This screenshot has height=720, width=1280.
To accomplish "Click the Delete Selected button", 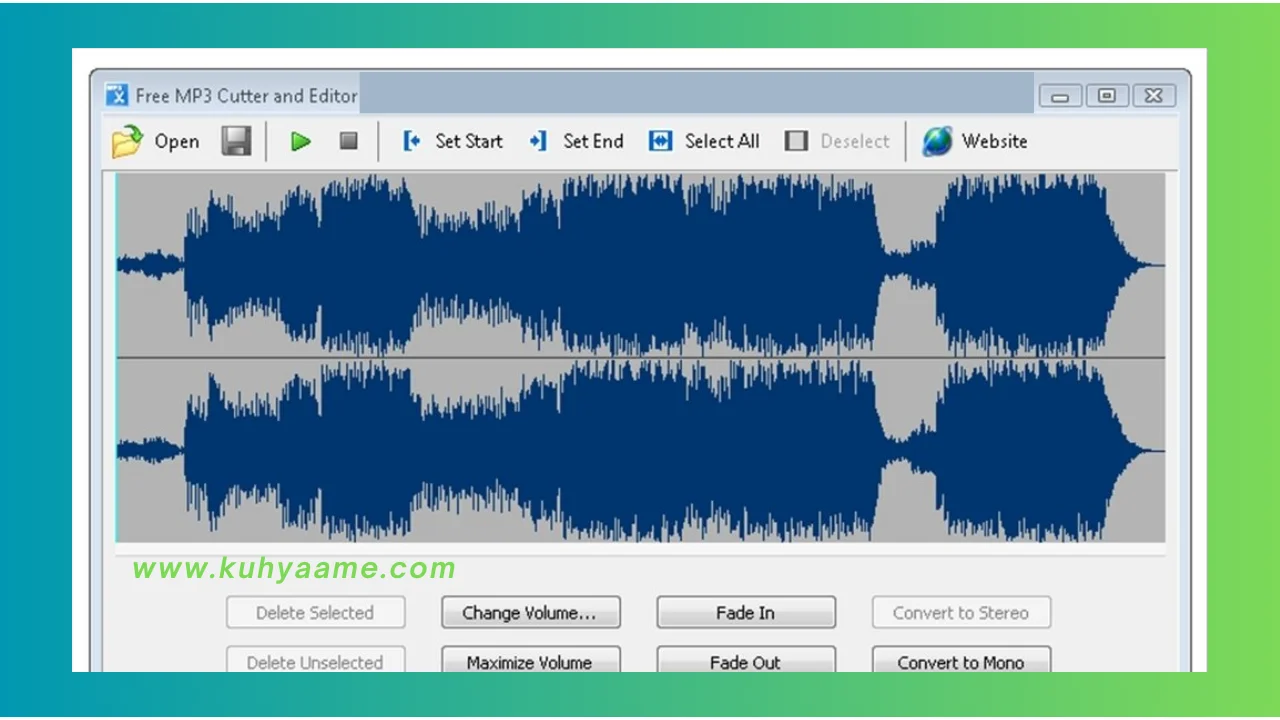I will tap(315, 613).
